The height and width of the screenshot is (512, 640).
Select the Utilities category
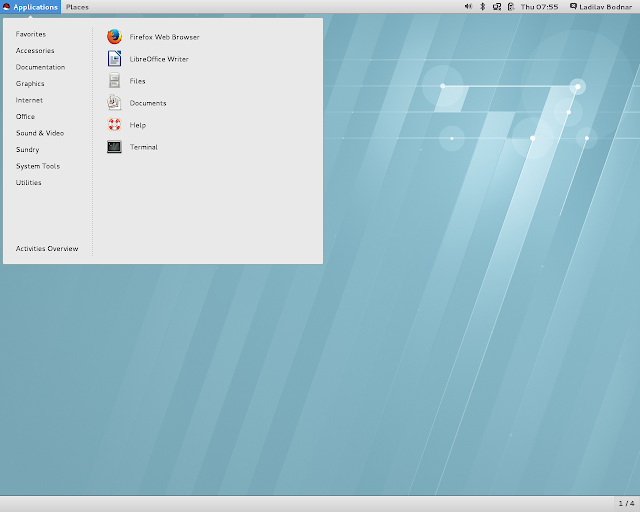point(29,183)
